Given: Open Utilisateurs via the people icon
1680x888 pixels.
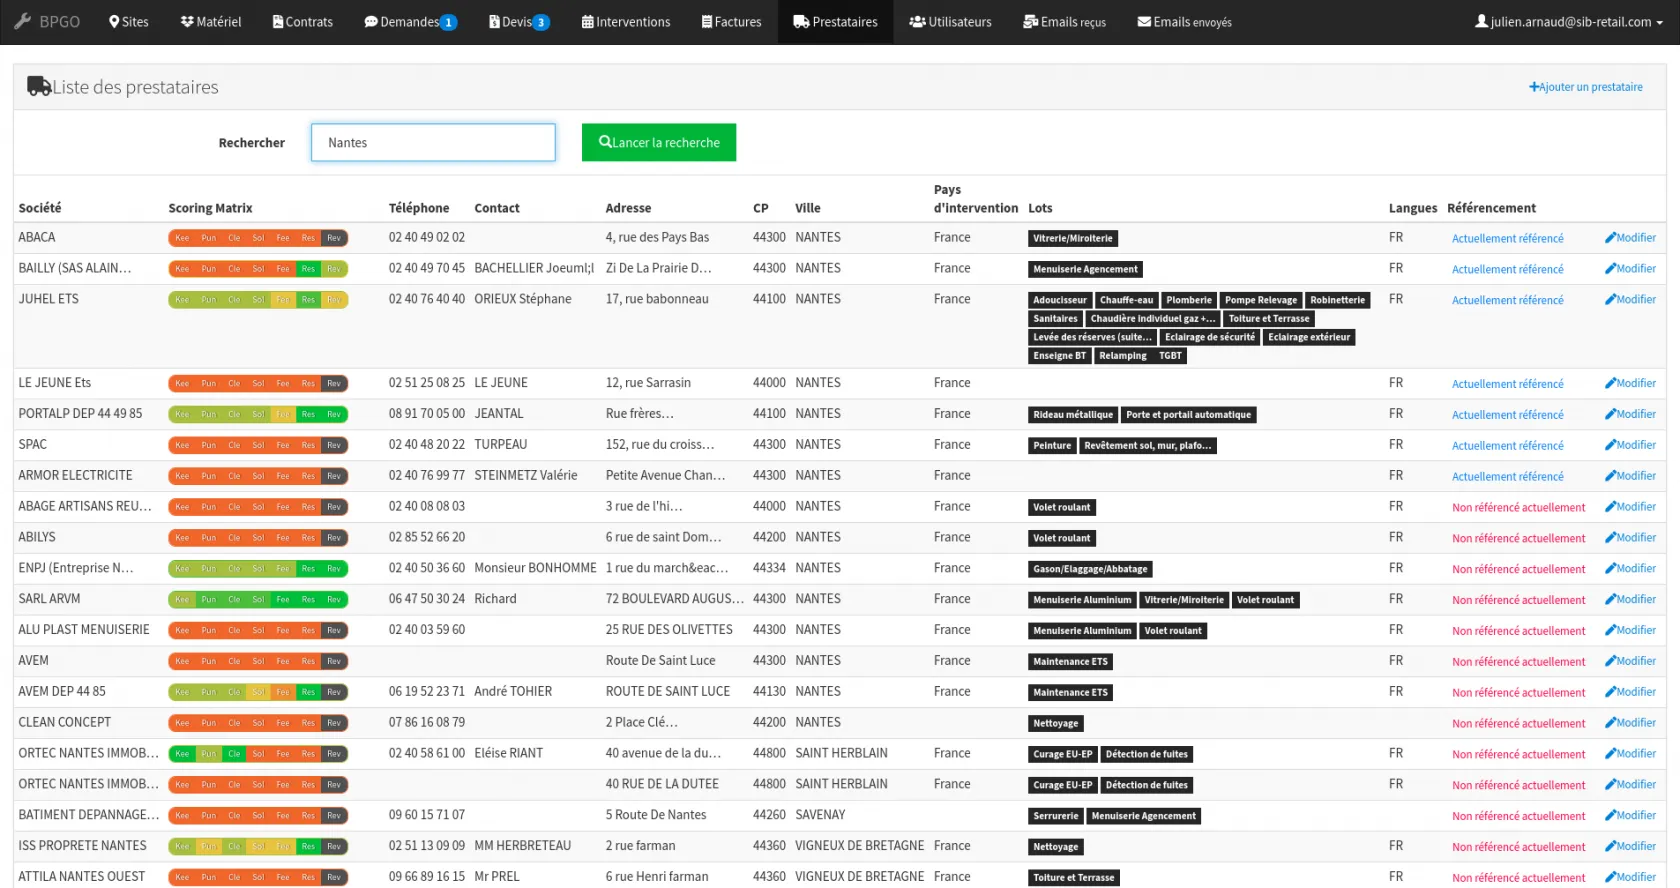Looking at the screenshot, I should coord(917,22).
